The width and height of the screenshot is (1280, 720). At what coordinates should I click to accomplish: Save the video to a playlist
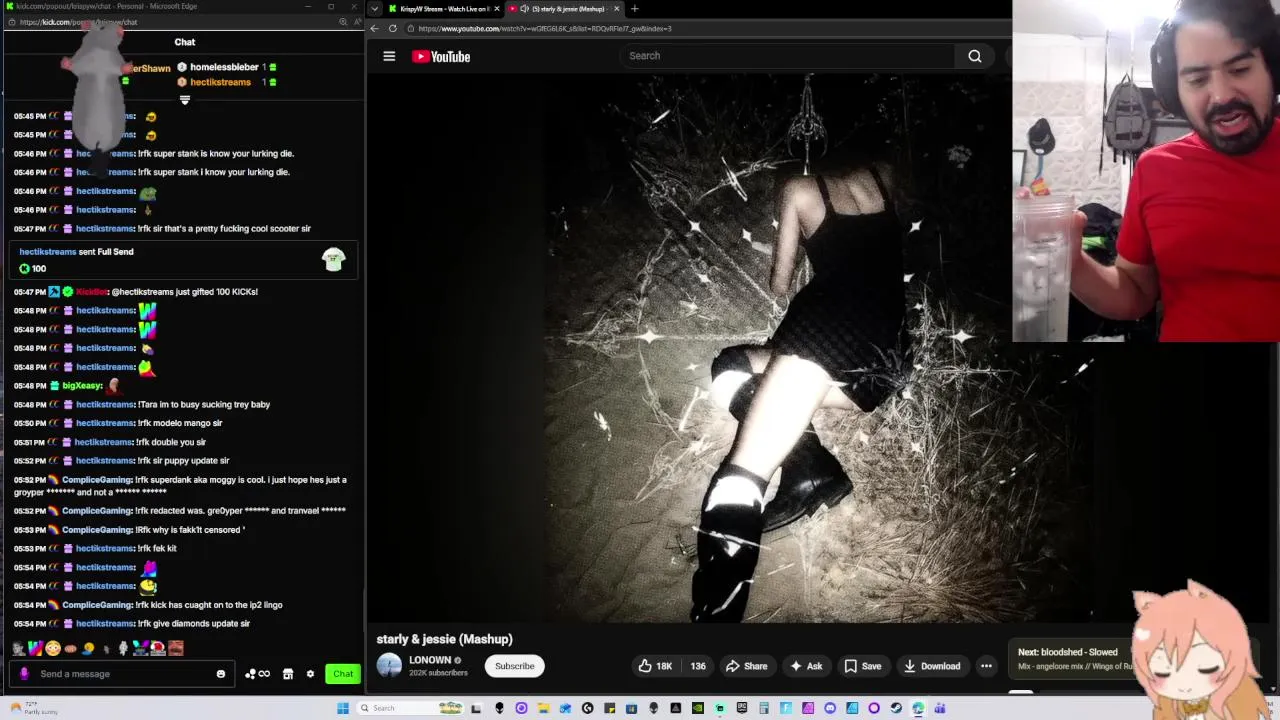pyautogui.click(x=862, y=666)
